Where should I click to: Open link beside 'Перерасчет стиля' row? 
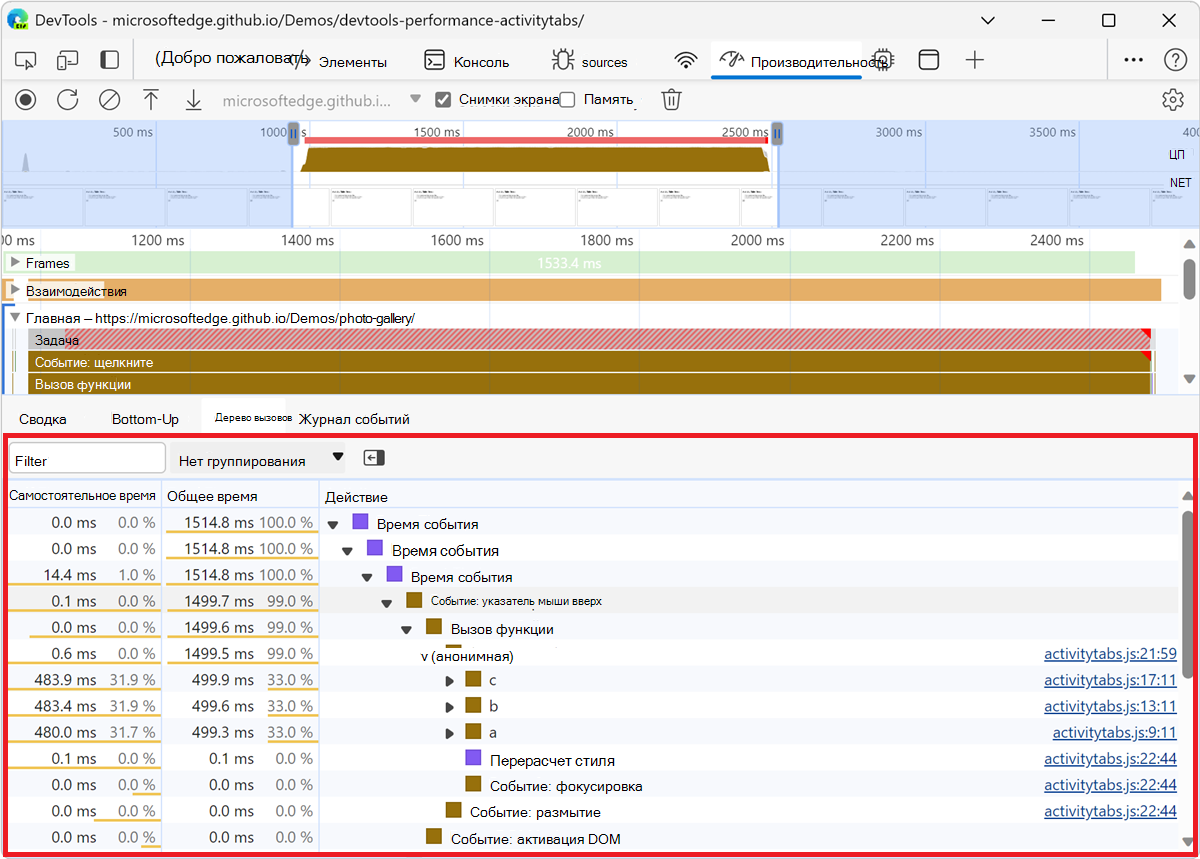click(x=1110, y=759)
